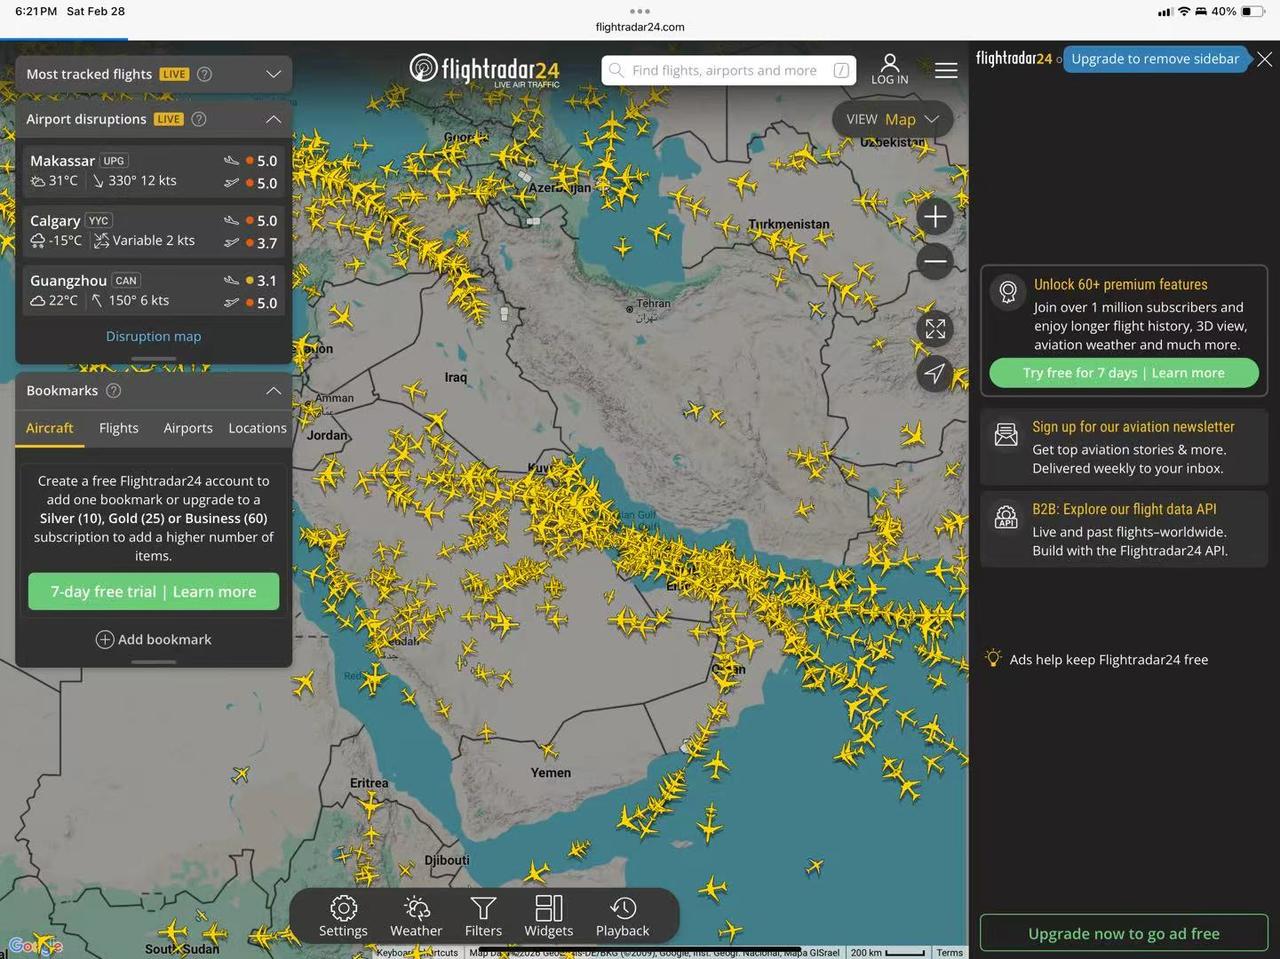The image size is (1280, 959).
Task: Click the Eritrea label on map
Action: pyautogui.click(x=369, y=783)
